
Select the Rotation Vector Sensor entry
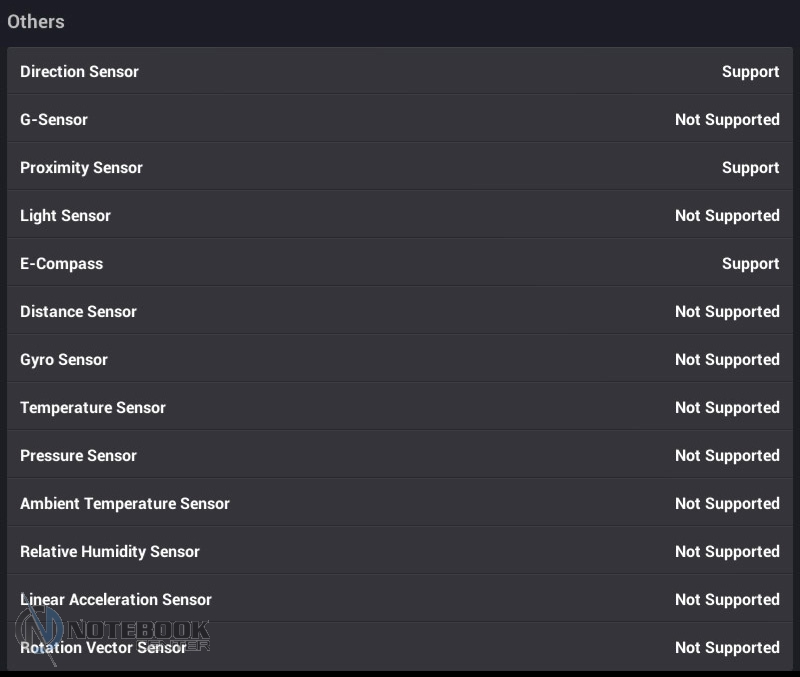400,646
